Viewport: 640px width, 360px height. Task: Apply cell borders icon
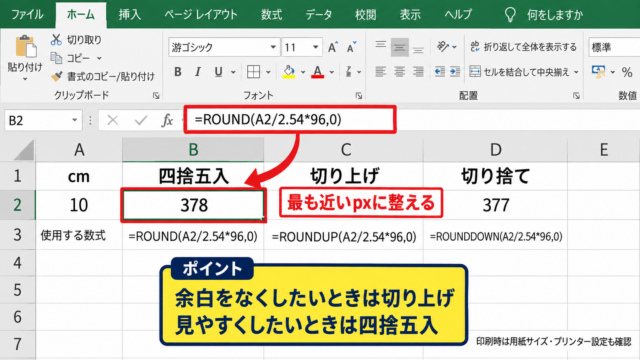[253, 72]
